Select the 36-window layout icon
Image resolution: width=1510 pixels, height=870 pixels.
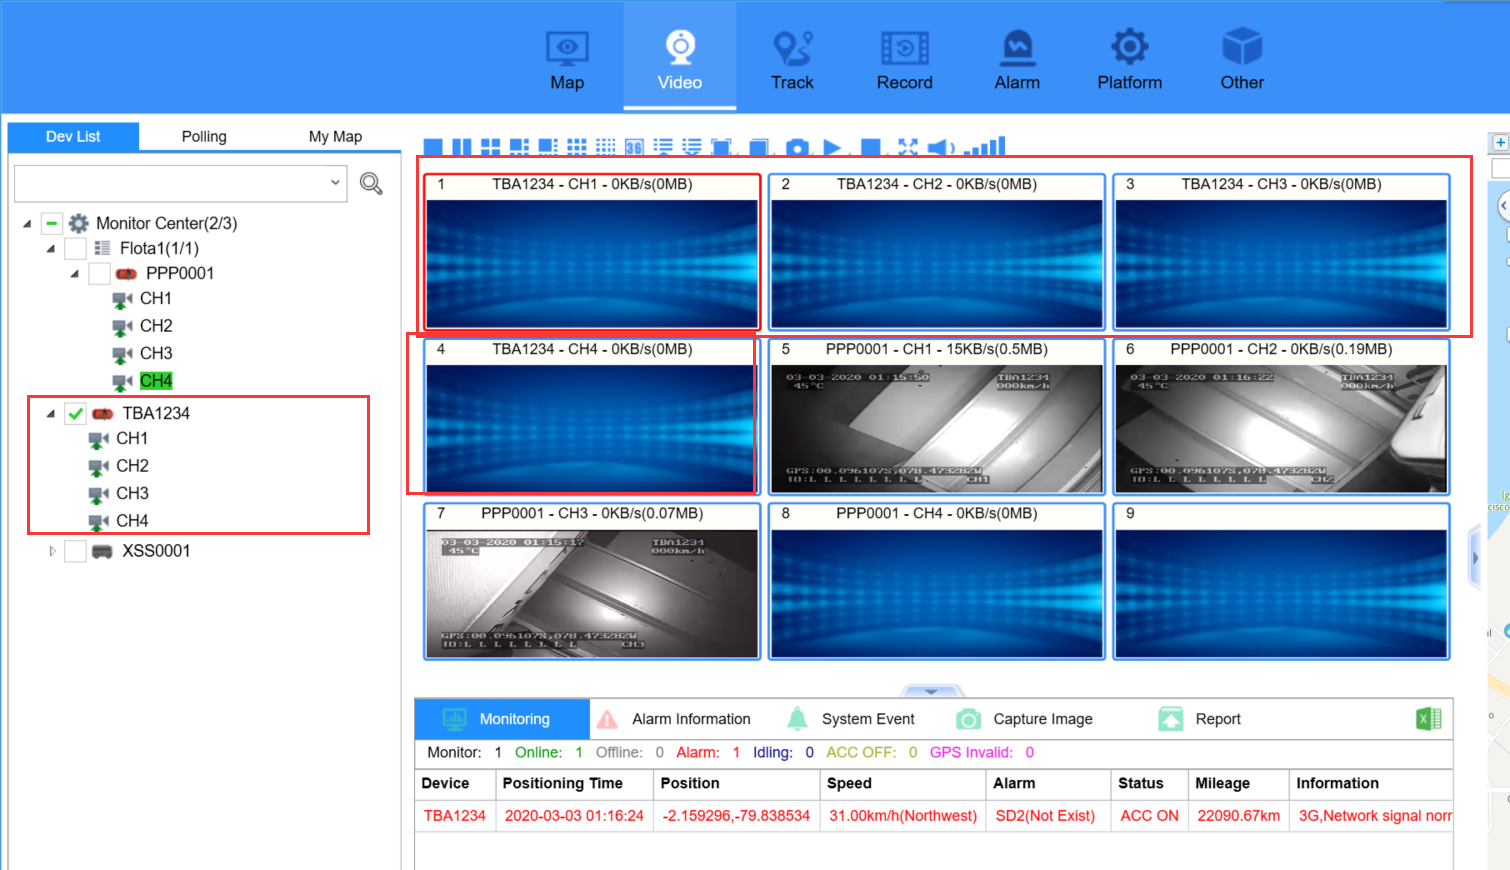(634, 147)
